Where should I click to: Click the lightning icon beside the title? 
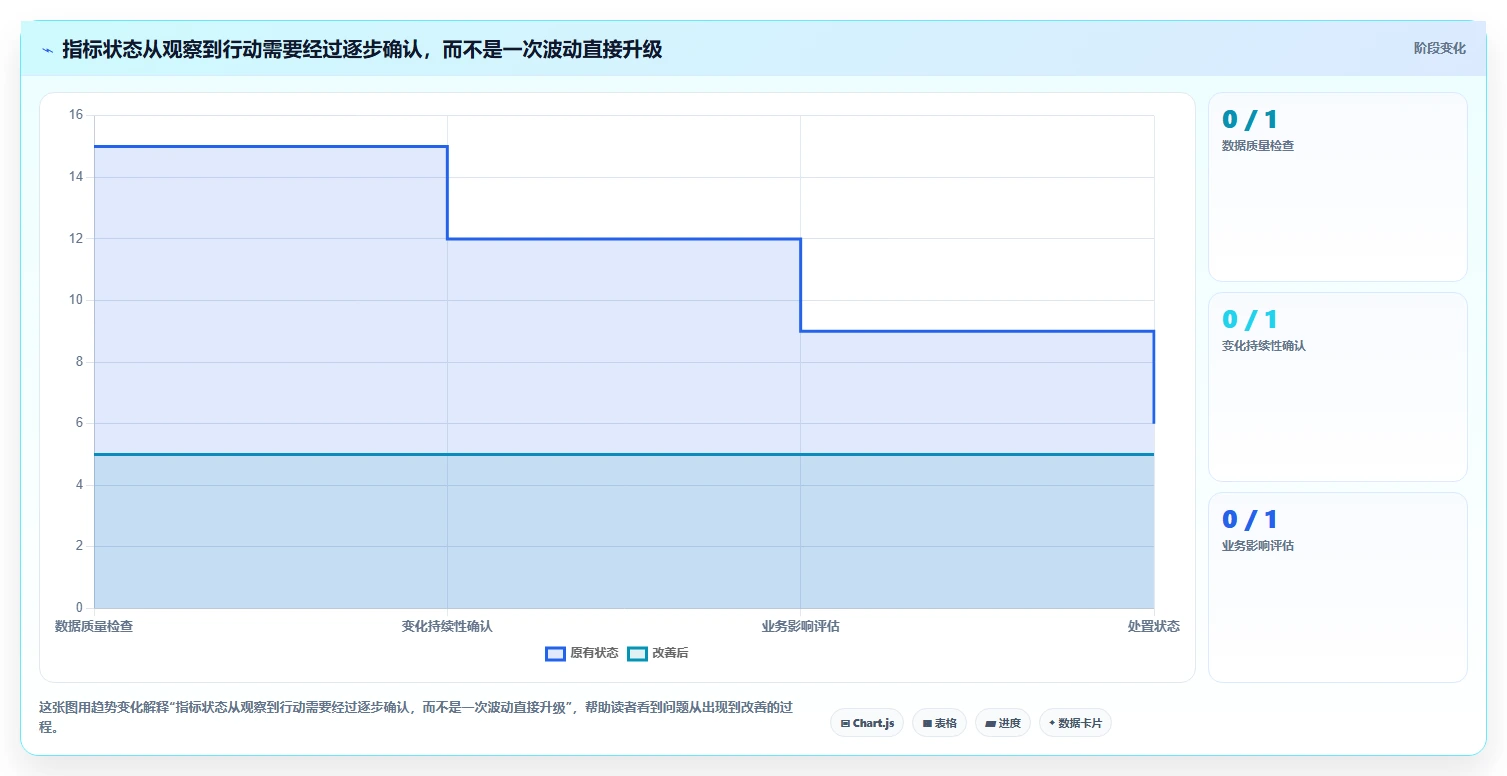pos(47,50)
